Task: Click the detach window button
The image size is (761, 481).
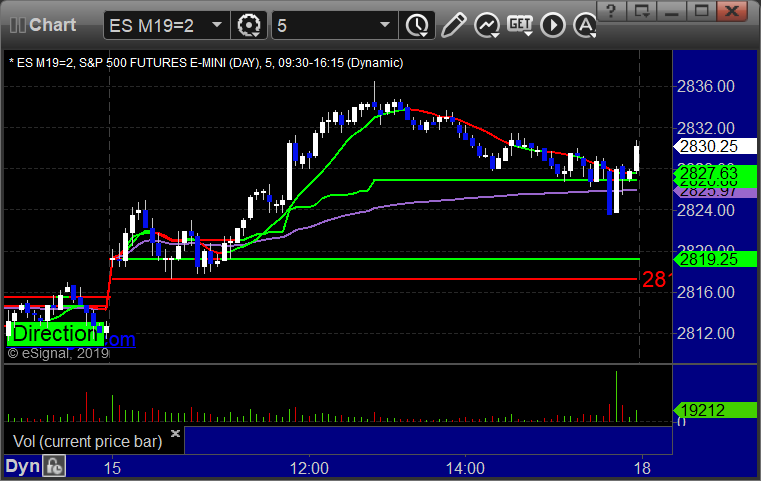Action: click(x=641, y=10)
